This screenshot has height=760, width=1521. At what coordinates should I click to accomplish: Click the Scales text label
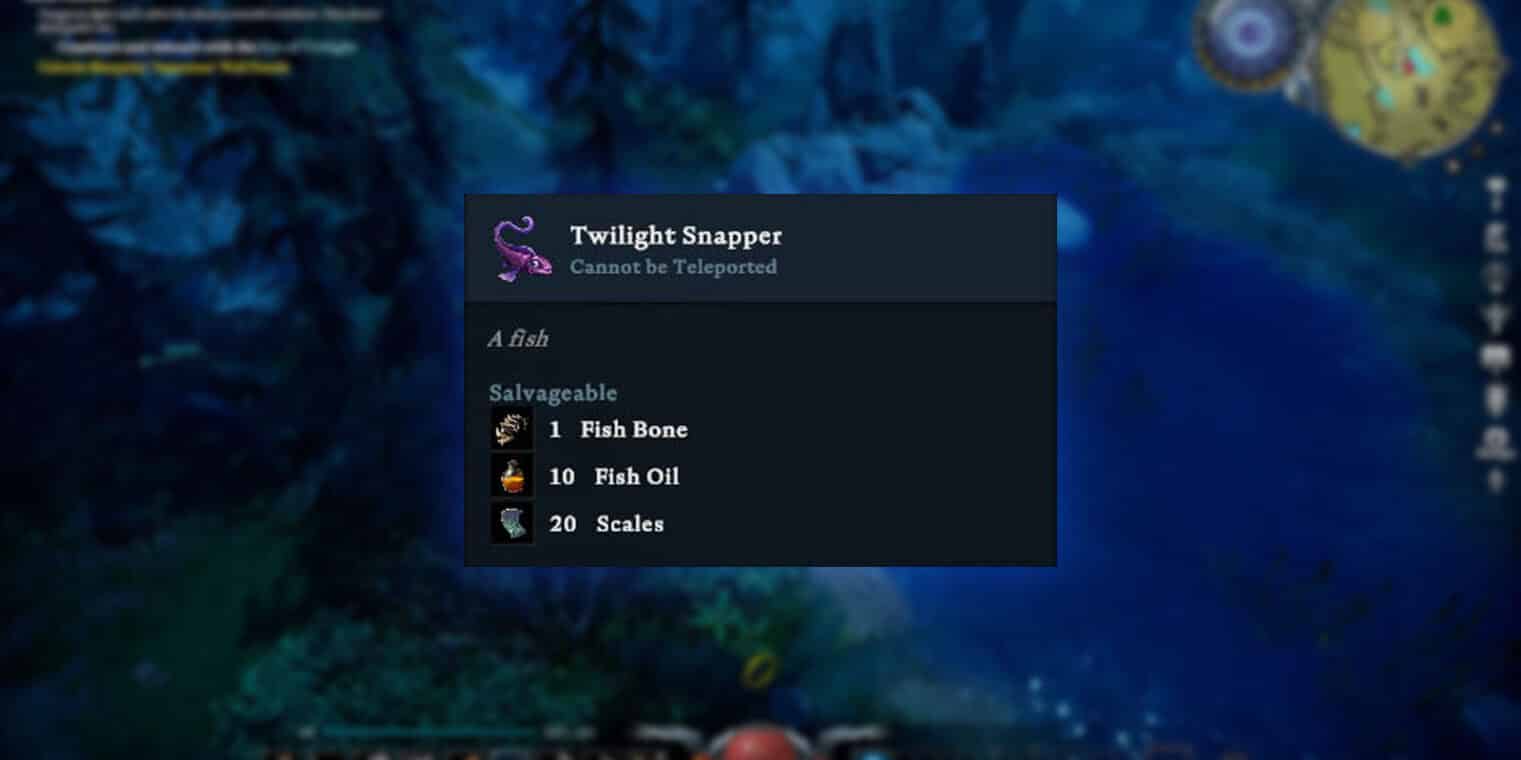630,524
